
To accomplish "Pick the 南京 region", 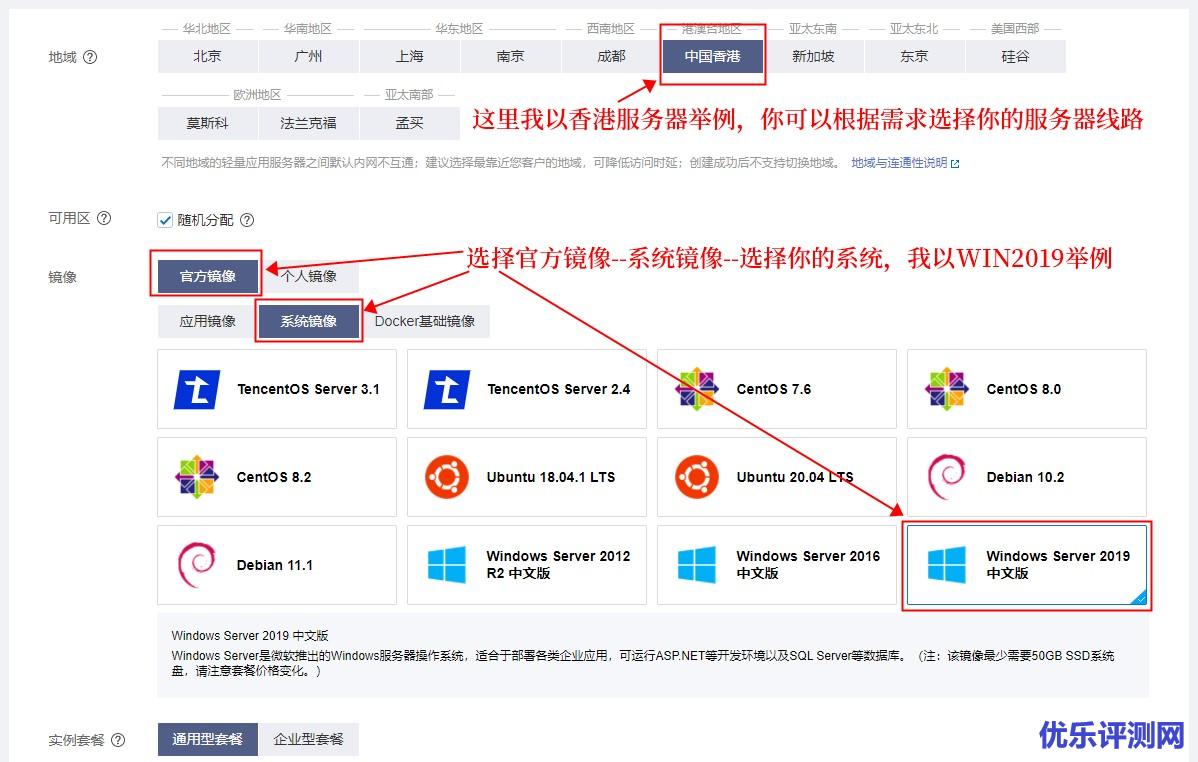I will pyautogui.click(x=510, y=57).
